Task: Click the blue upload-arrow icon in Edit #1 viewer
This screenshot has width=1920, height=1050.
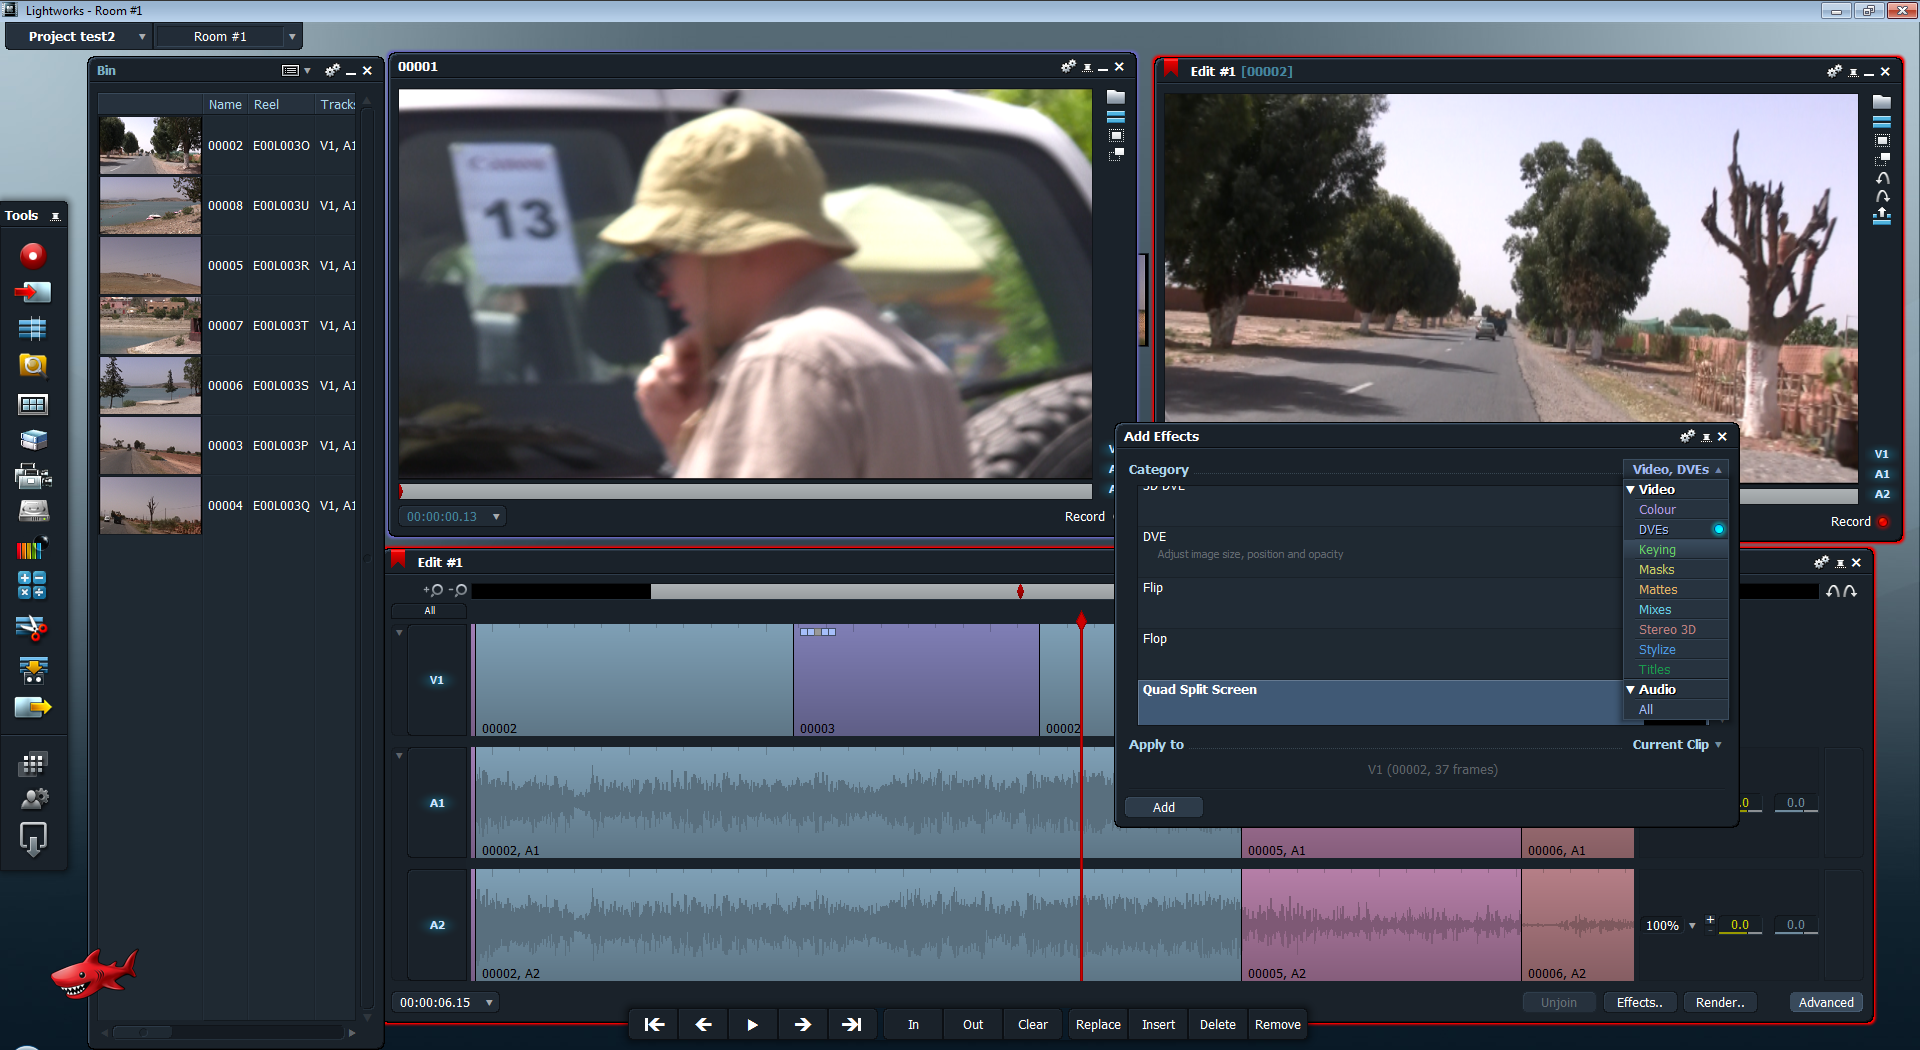Action: (1882, 216)
